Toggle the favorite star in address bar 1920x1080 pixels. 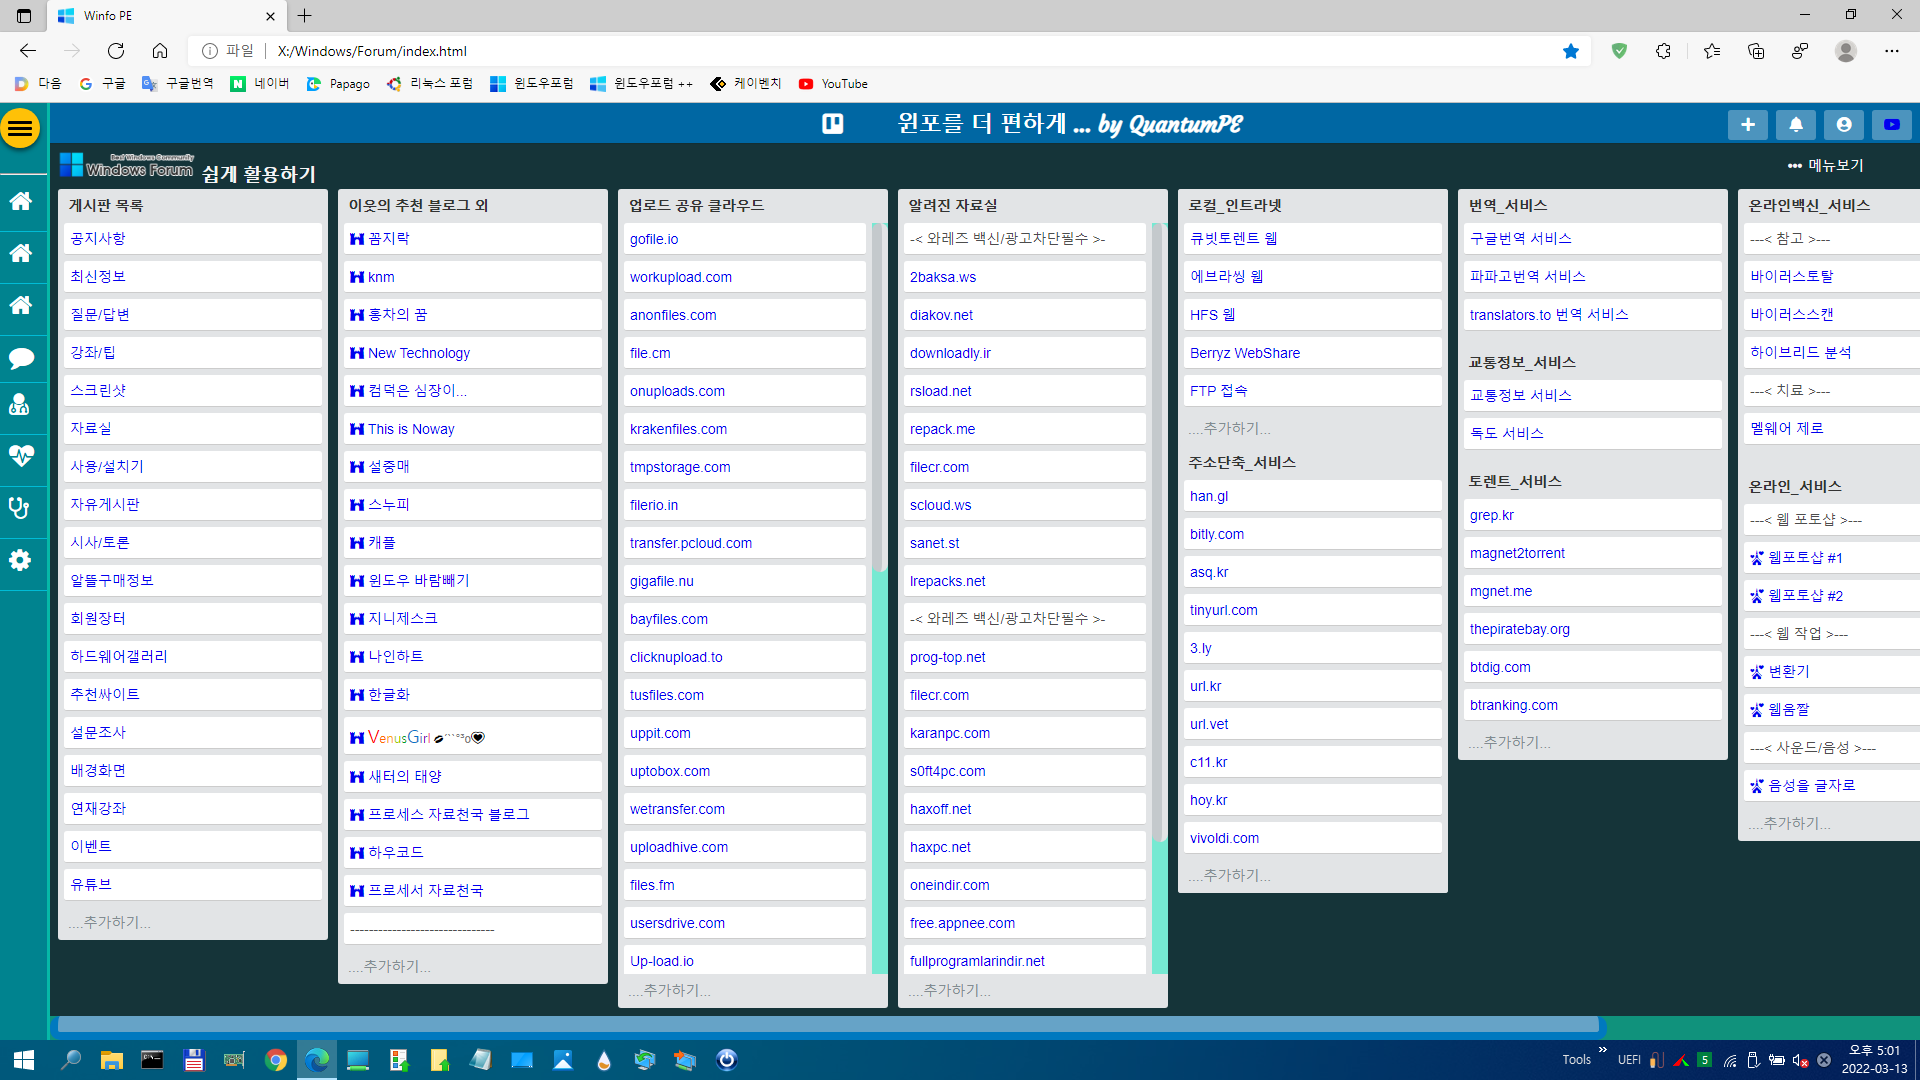[x=1571, y=51]
